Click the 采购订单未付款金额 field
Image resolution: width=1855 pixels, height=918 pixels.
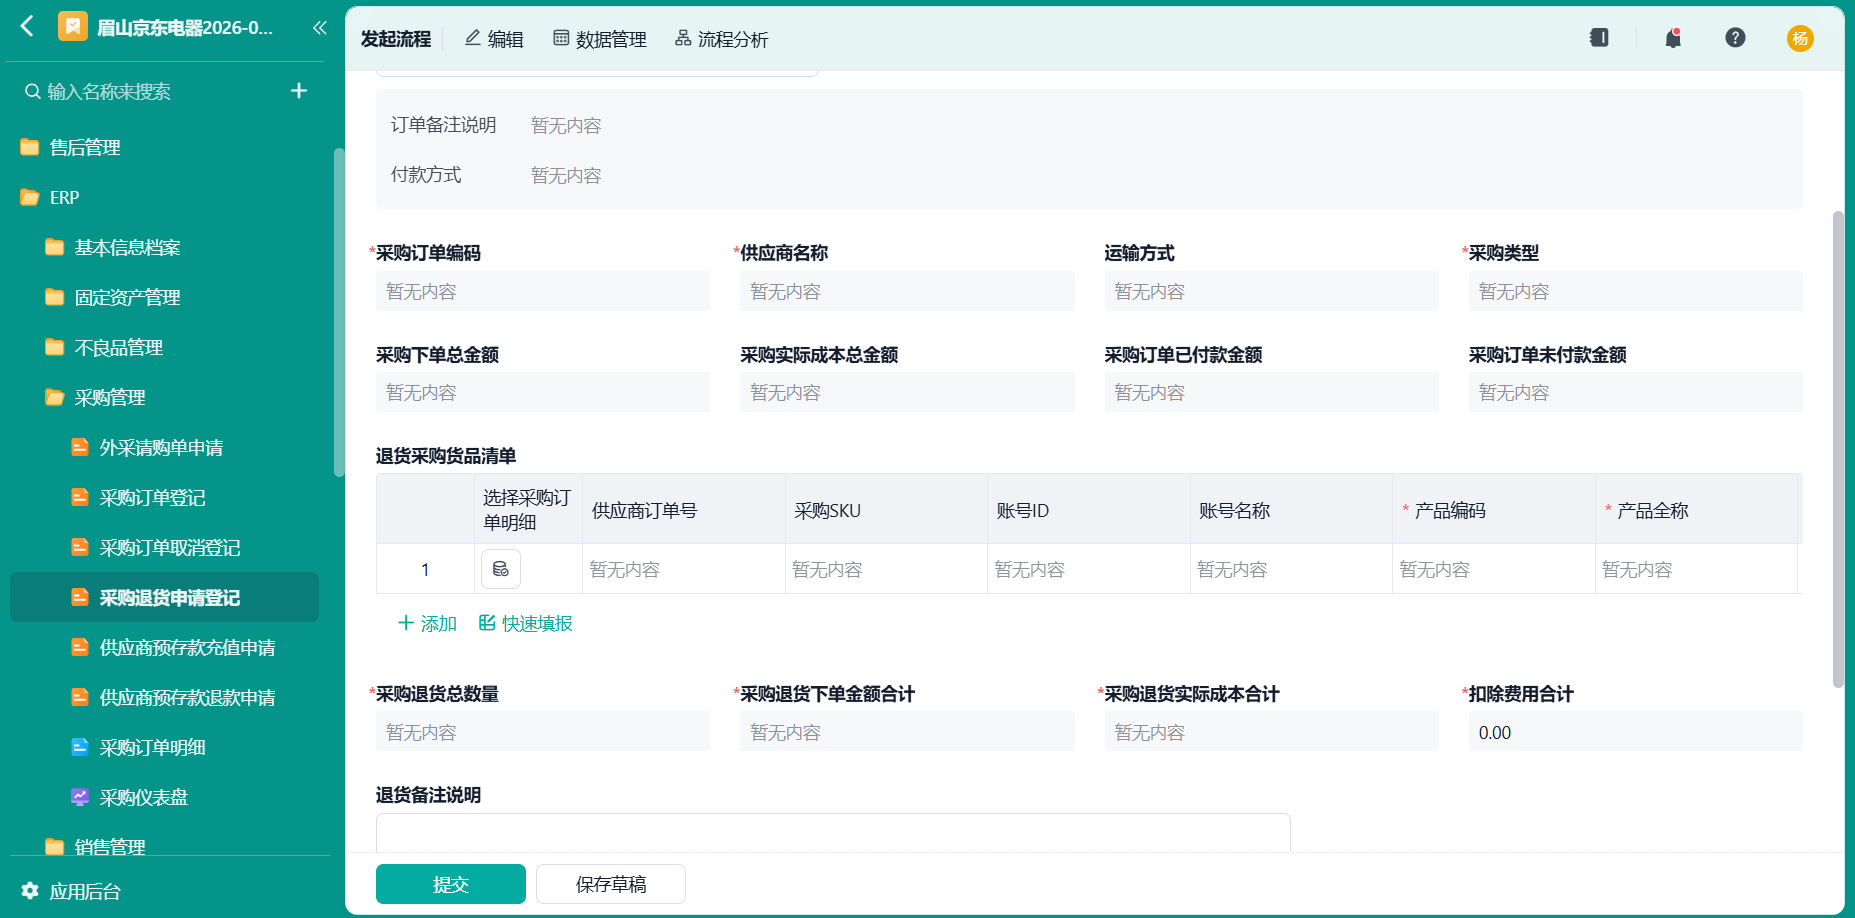point(1635,392)
